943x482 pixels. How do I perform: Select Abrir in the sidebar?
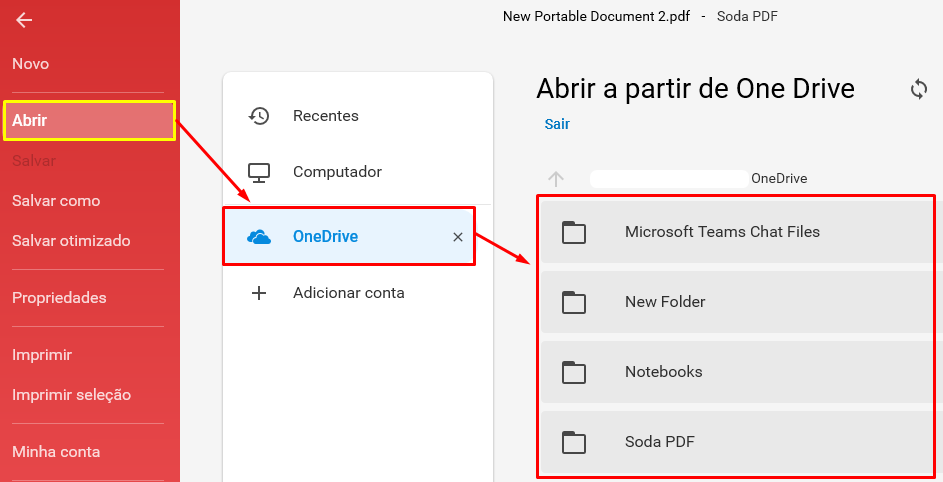89,120
